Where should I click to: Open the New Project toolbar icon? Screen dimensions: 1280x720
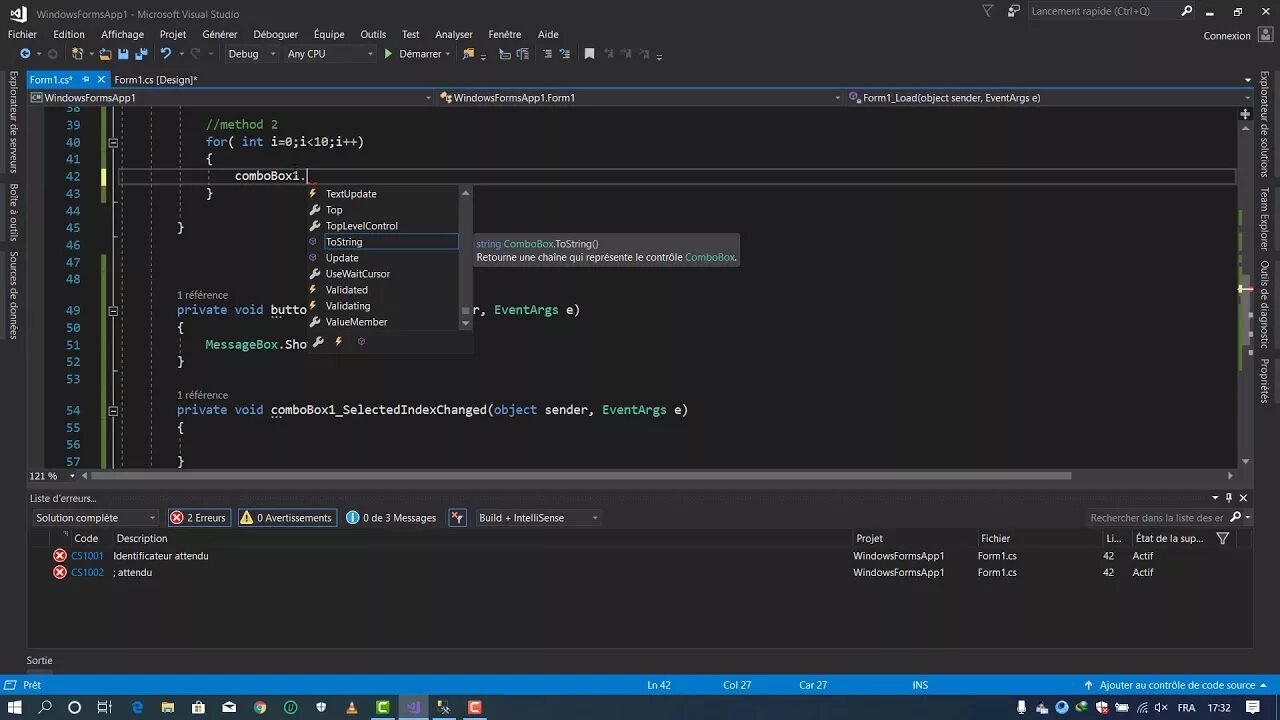(78, 54)
